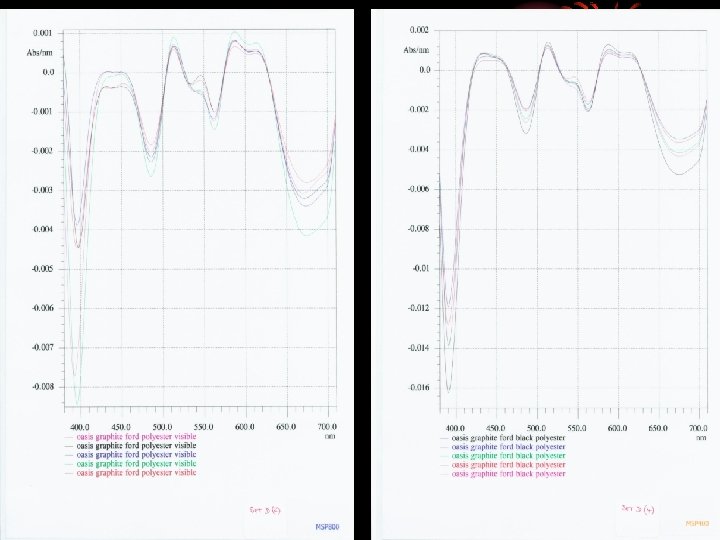Click the blue 'ford black polyester' legend entry
This screenshot has width=720, height=540.
[x=508, y=447]
